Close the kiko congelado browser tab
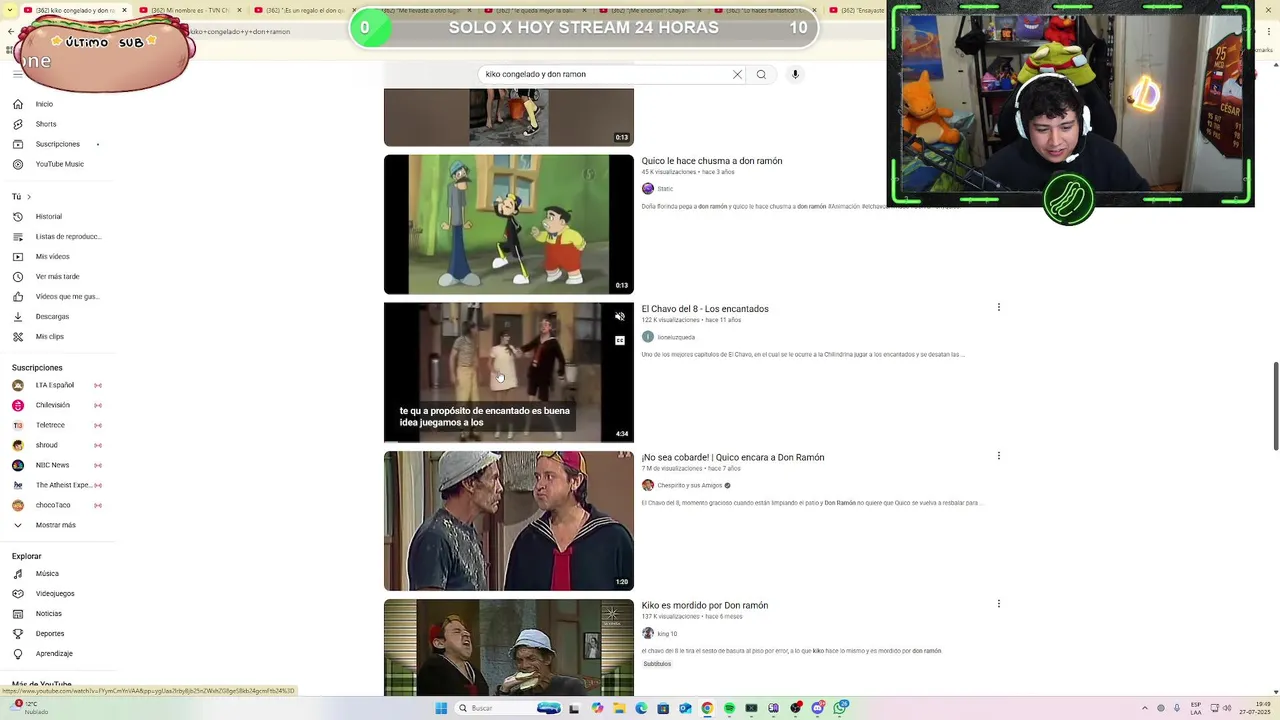The height and width of the screenshot is (720, 1280). click(124, 10)
